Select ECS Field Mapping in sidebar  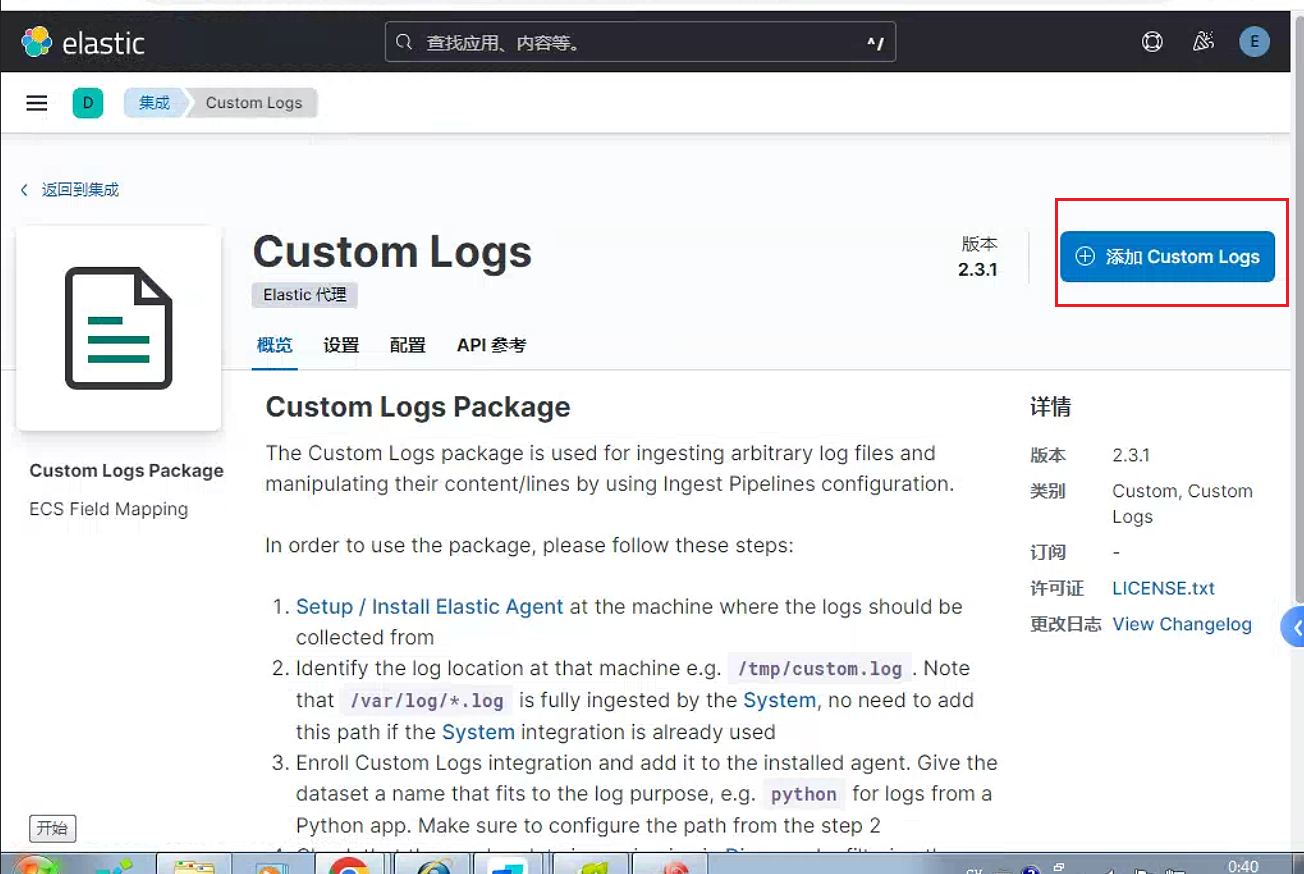(109, 509)
